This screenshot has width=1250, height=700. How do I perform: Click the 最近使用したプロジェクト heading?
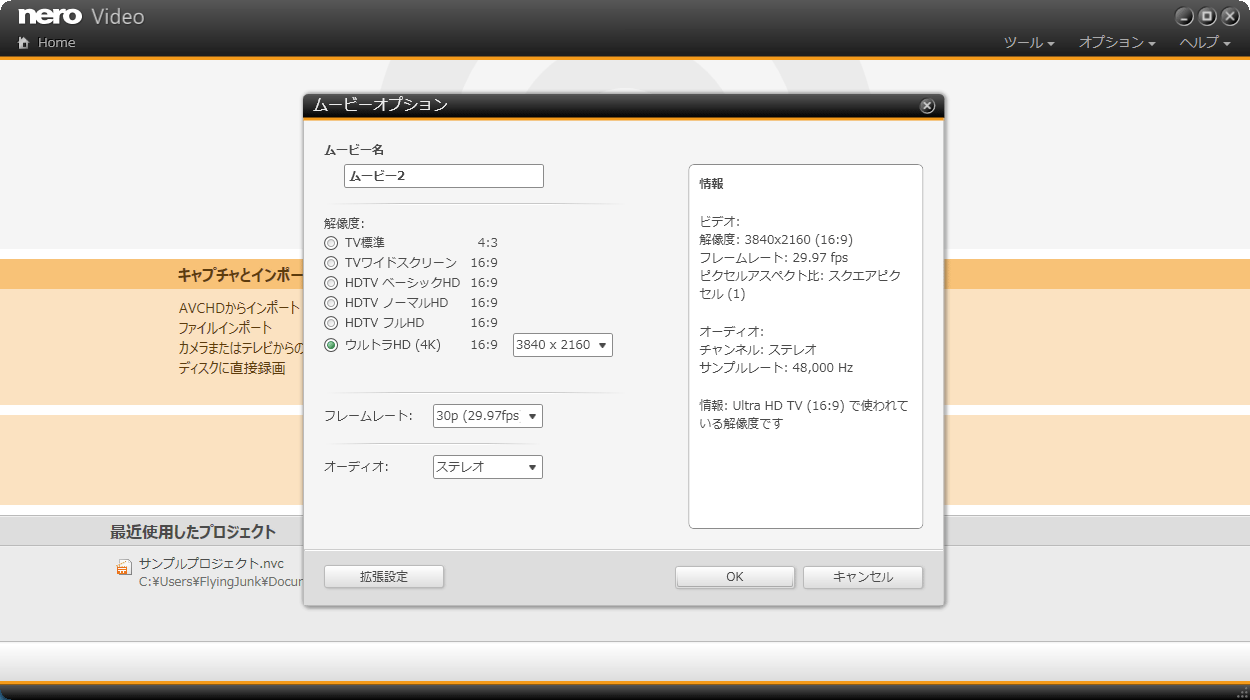pyautogui.click(x=193, y=532)
